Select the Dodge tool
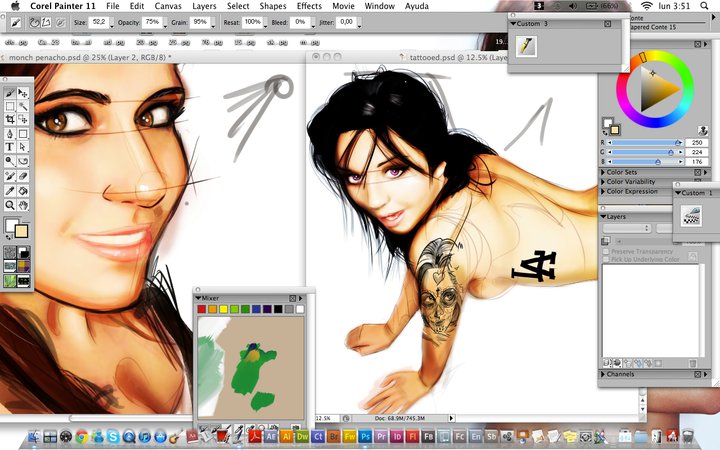Screen dimensions: 720x450 click(x=10, y=161)
